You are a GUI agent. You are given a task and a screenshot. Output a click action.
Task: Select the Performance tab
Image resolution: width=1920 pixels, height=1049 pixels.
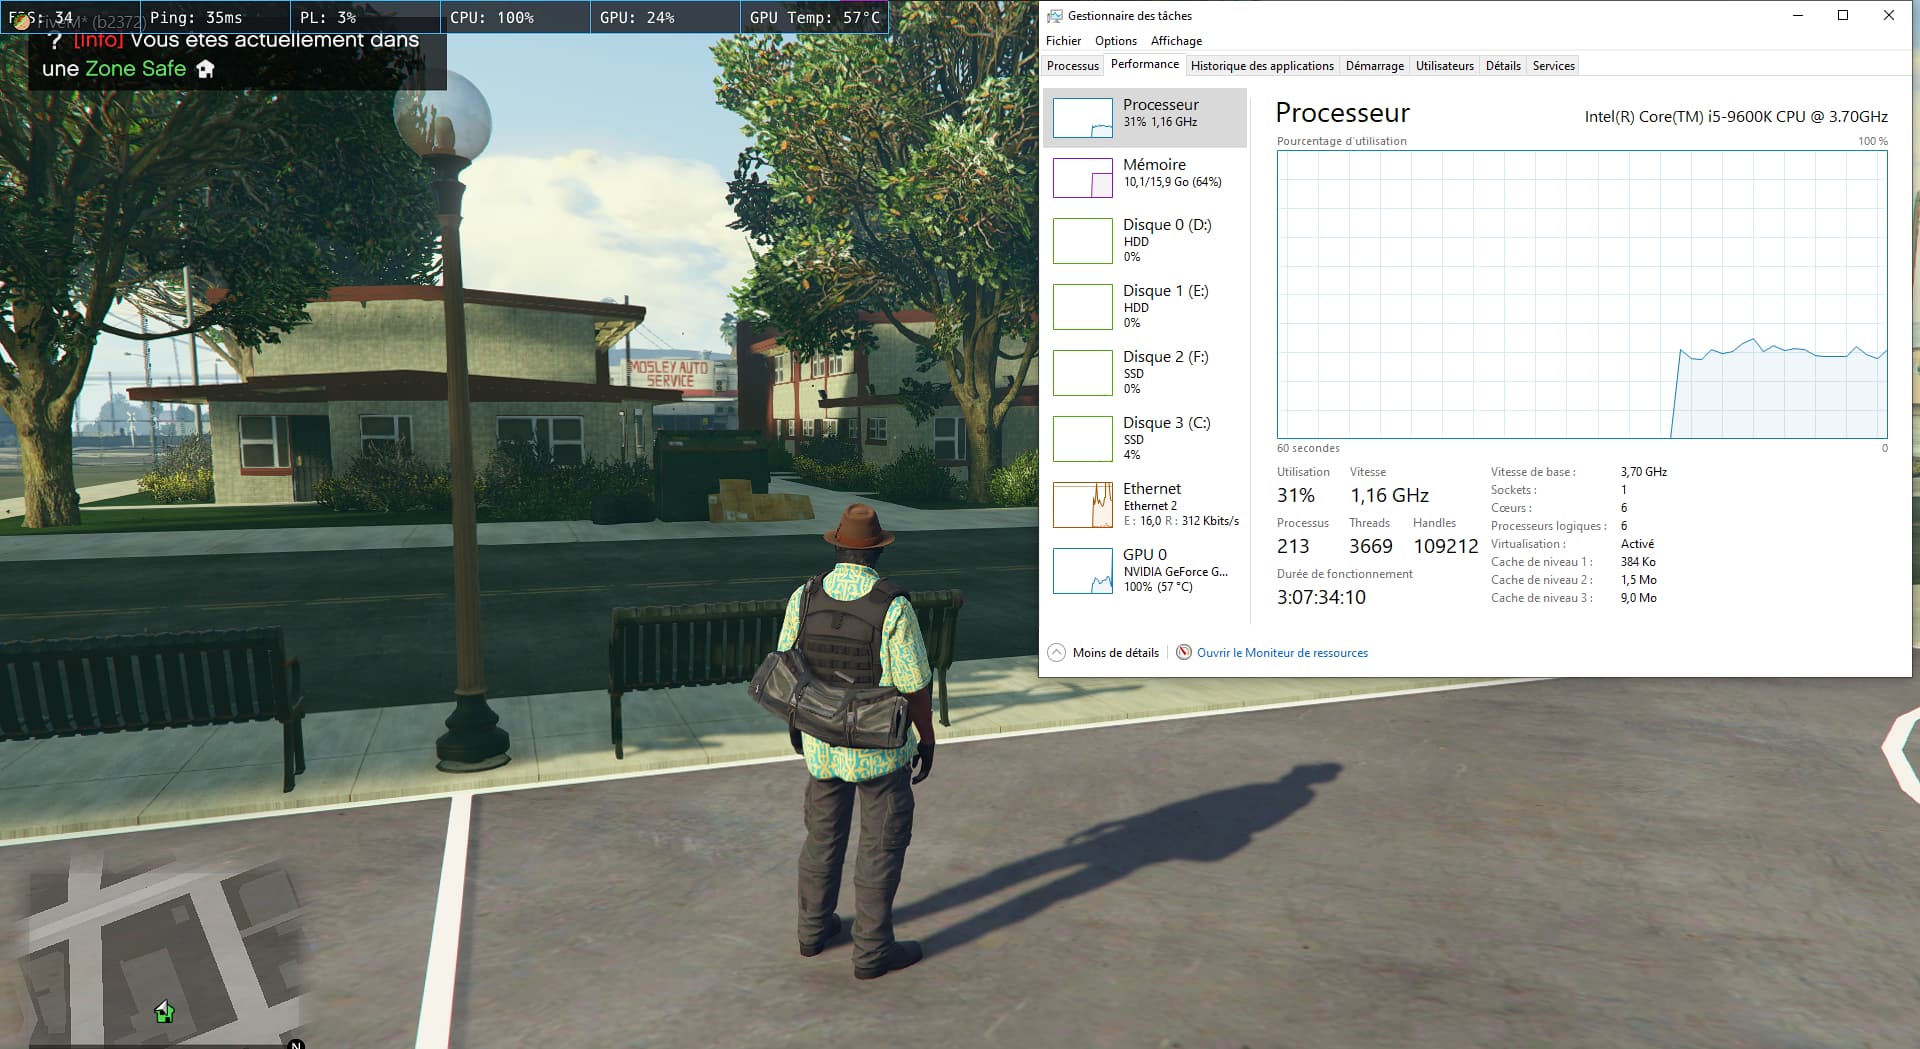[x=1144, y=64]
